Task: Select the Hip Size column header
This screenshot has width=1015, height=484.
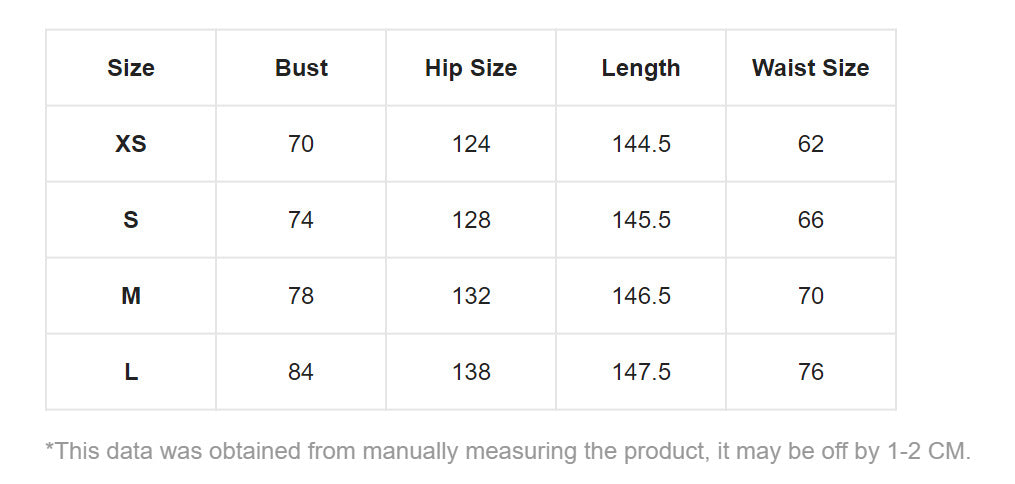Action: coord(471,68)
